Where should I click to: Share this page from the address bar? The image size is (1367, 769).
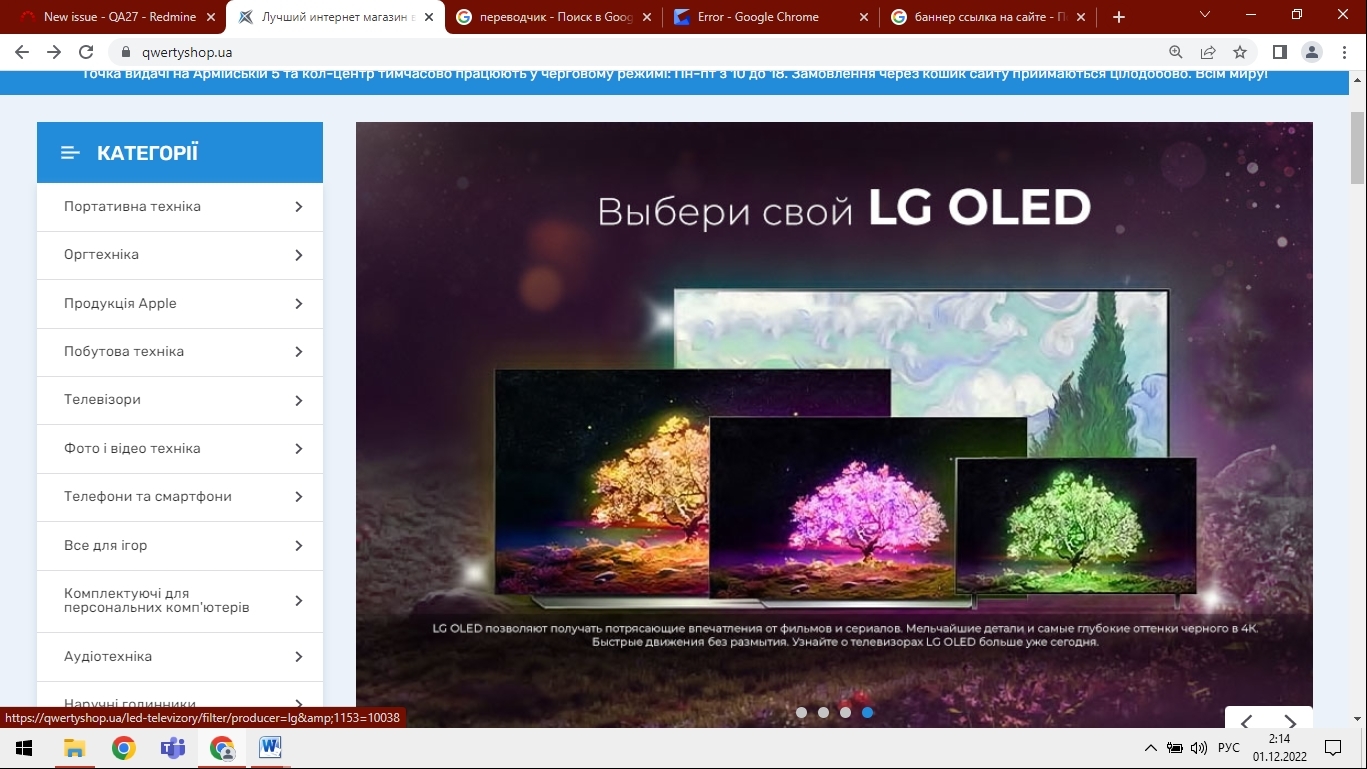(1208, 52)
